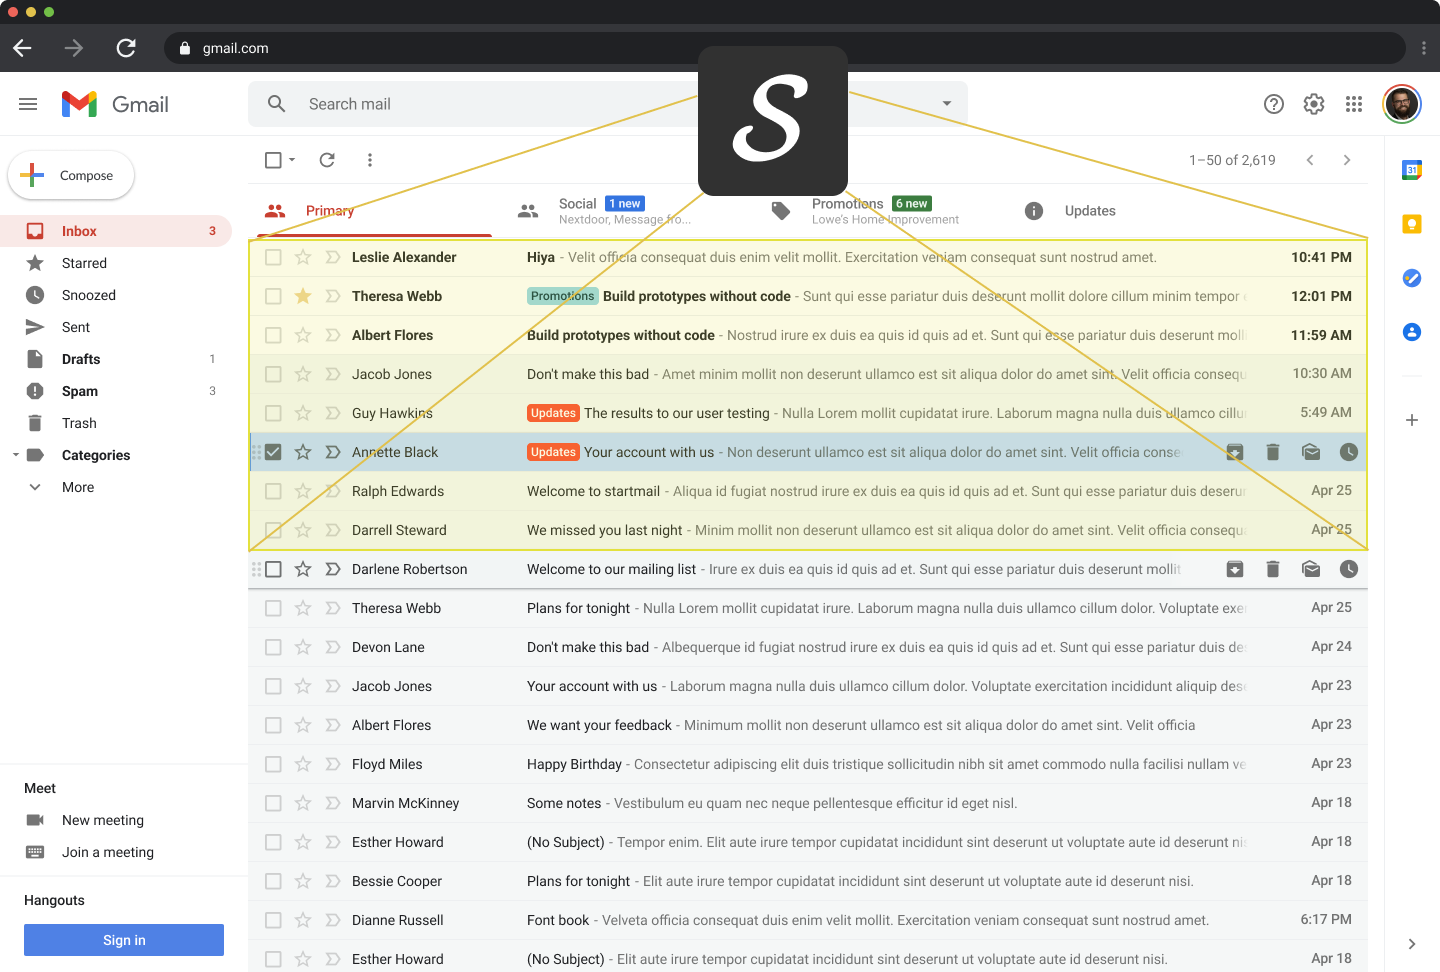Open Bessie Cooper's Plans for tonight email
1440x972 pixels.
click(x=808, y=881)
